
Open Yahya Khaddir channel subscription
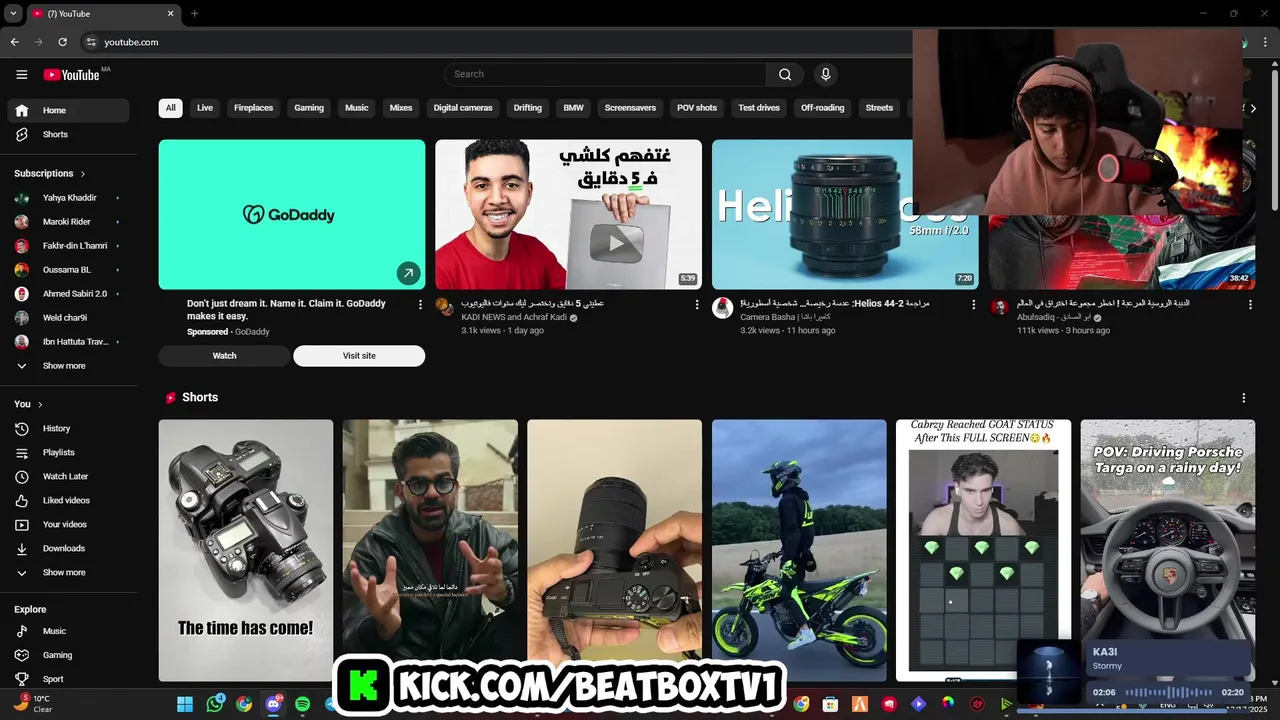click(68, 198)
